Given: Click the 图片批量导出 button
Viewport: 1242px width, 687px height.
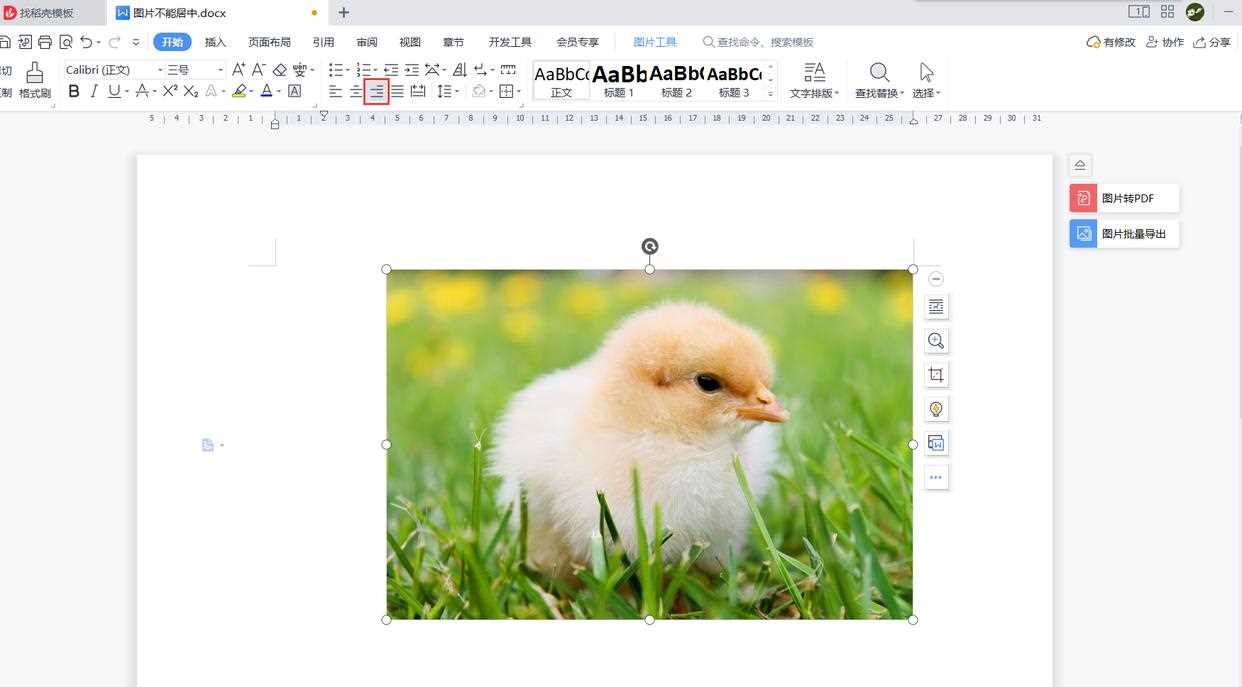Looking at the screenshot, I should 1124,234.
